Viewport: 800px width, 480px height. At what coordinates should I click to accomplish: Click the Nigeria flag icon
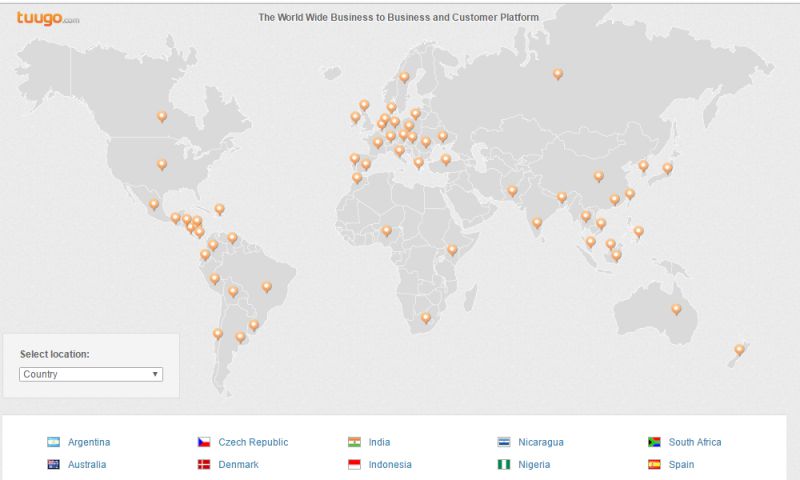click(x=504, y=464)
